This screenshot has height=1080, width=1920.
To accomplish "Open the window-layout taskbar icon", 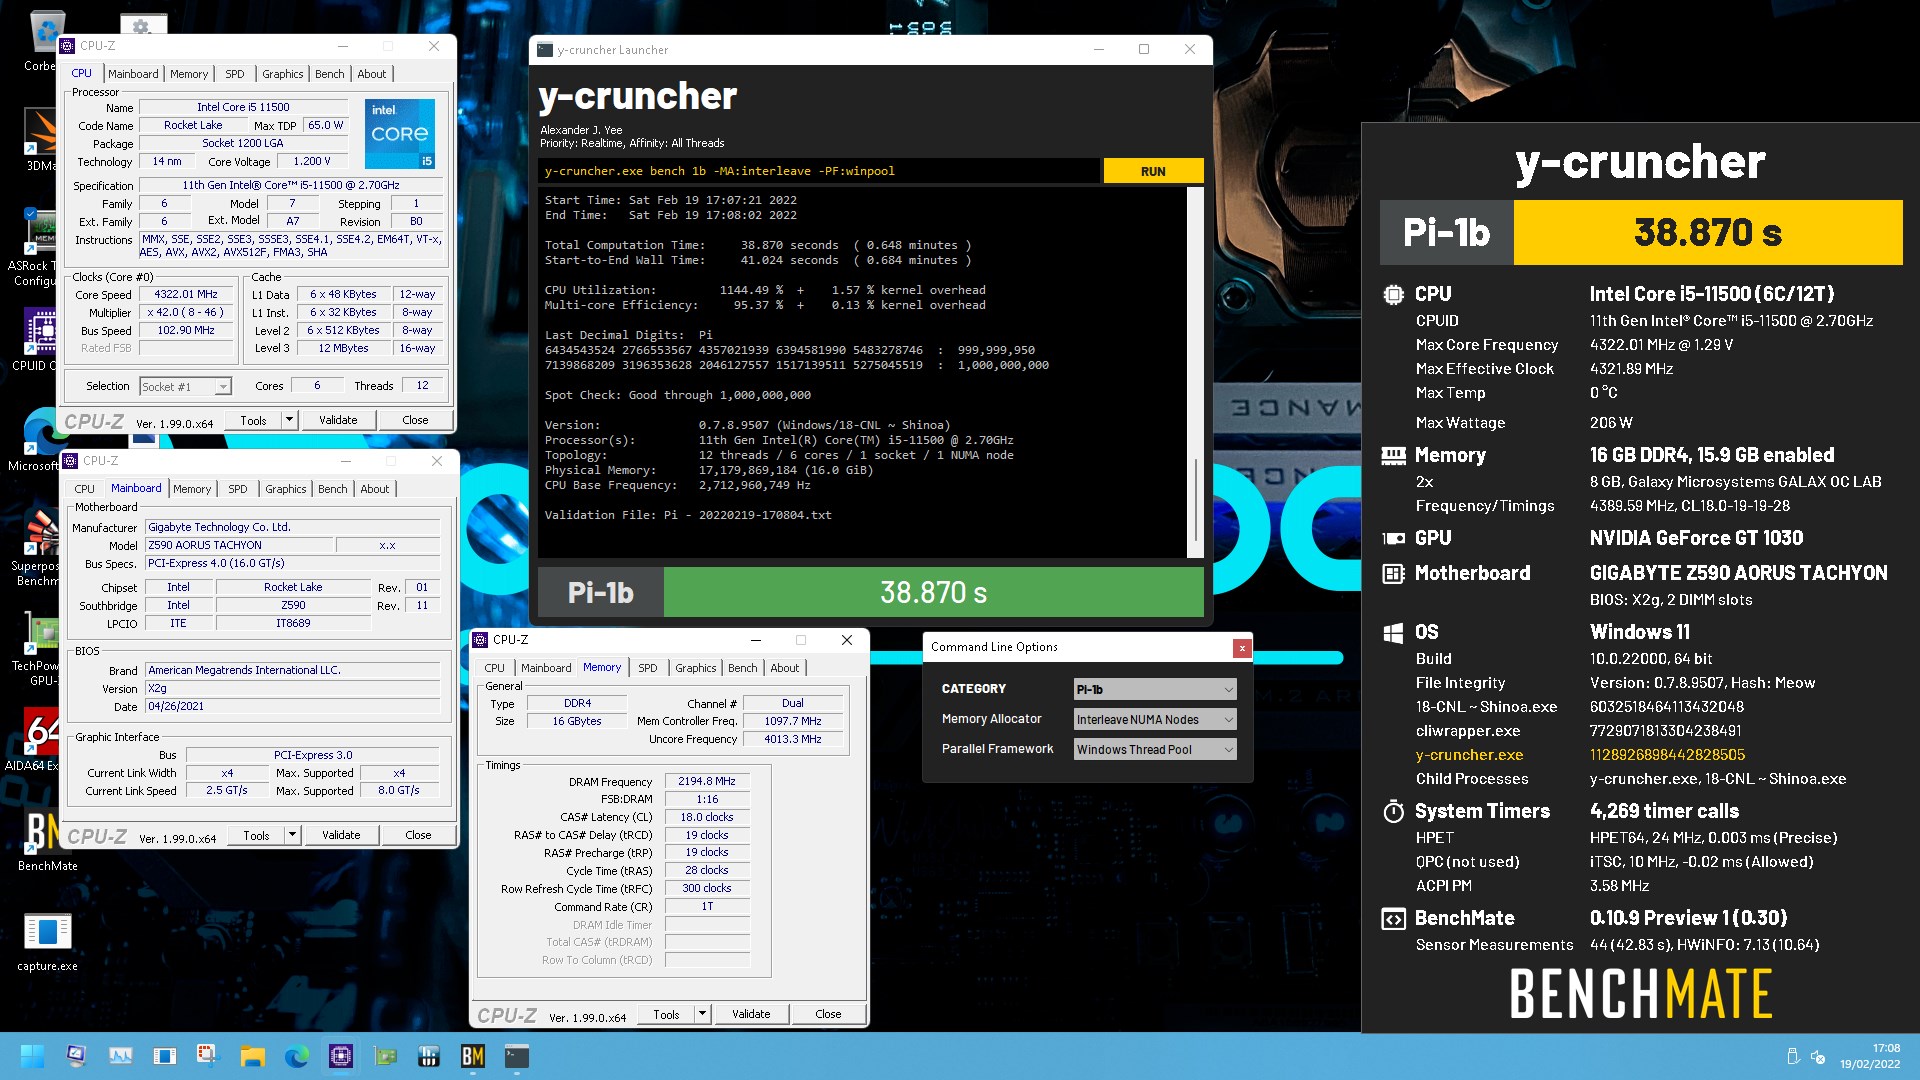I will (164, 1056).
